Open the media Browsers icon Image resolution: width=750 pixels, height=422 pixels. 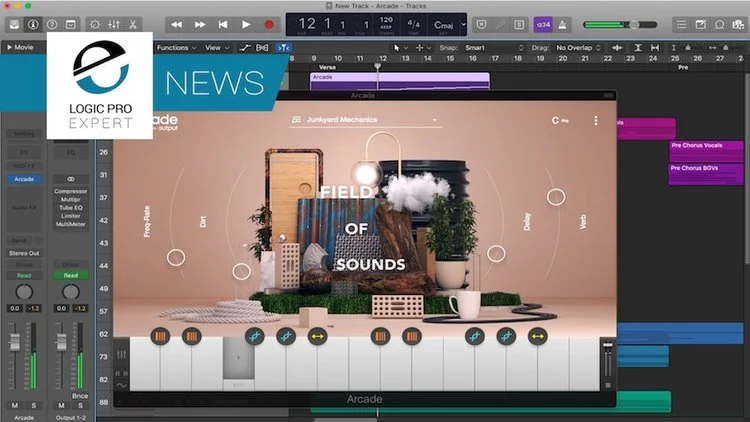pos(738,24)
